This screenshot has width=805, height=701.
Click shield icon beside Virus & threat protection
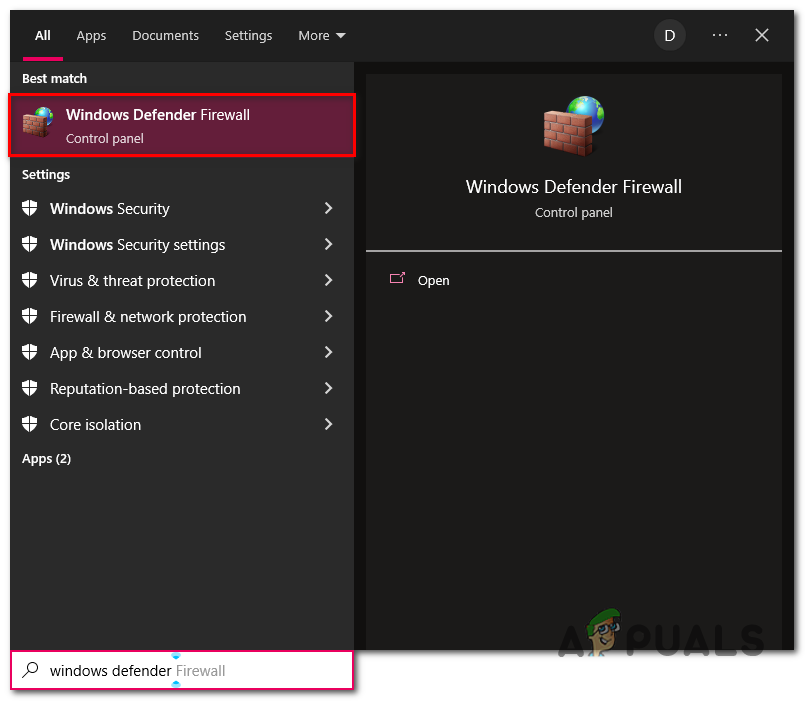30,280
